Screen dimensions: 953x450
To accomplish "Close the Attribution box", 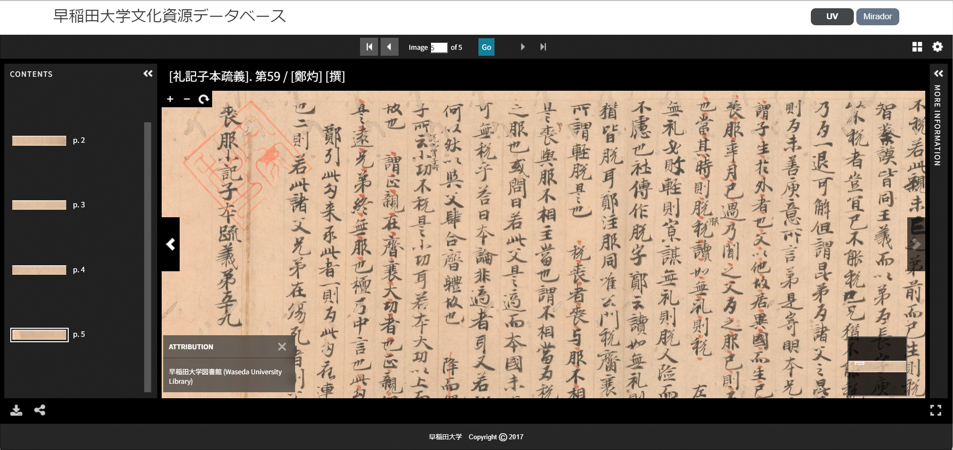I will pyautogui.click(x=282, y=347).
